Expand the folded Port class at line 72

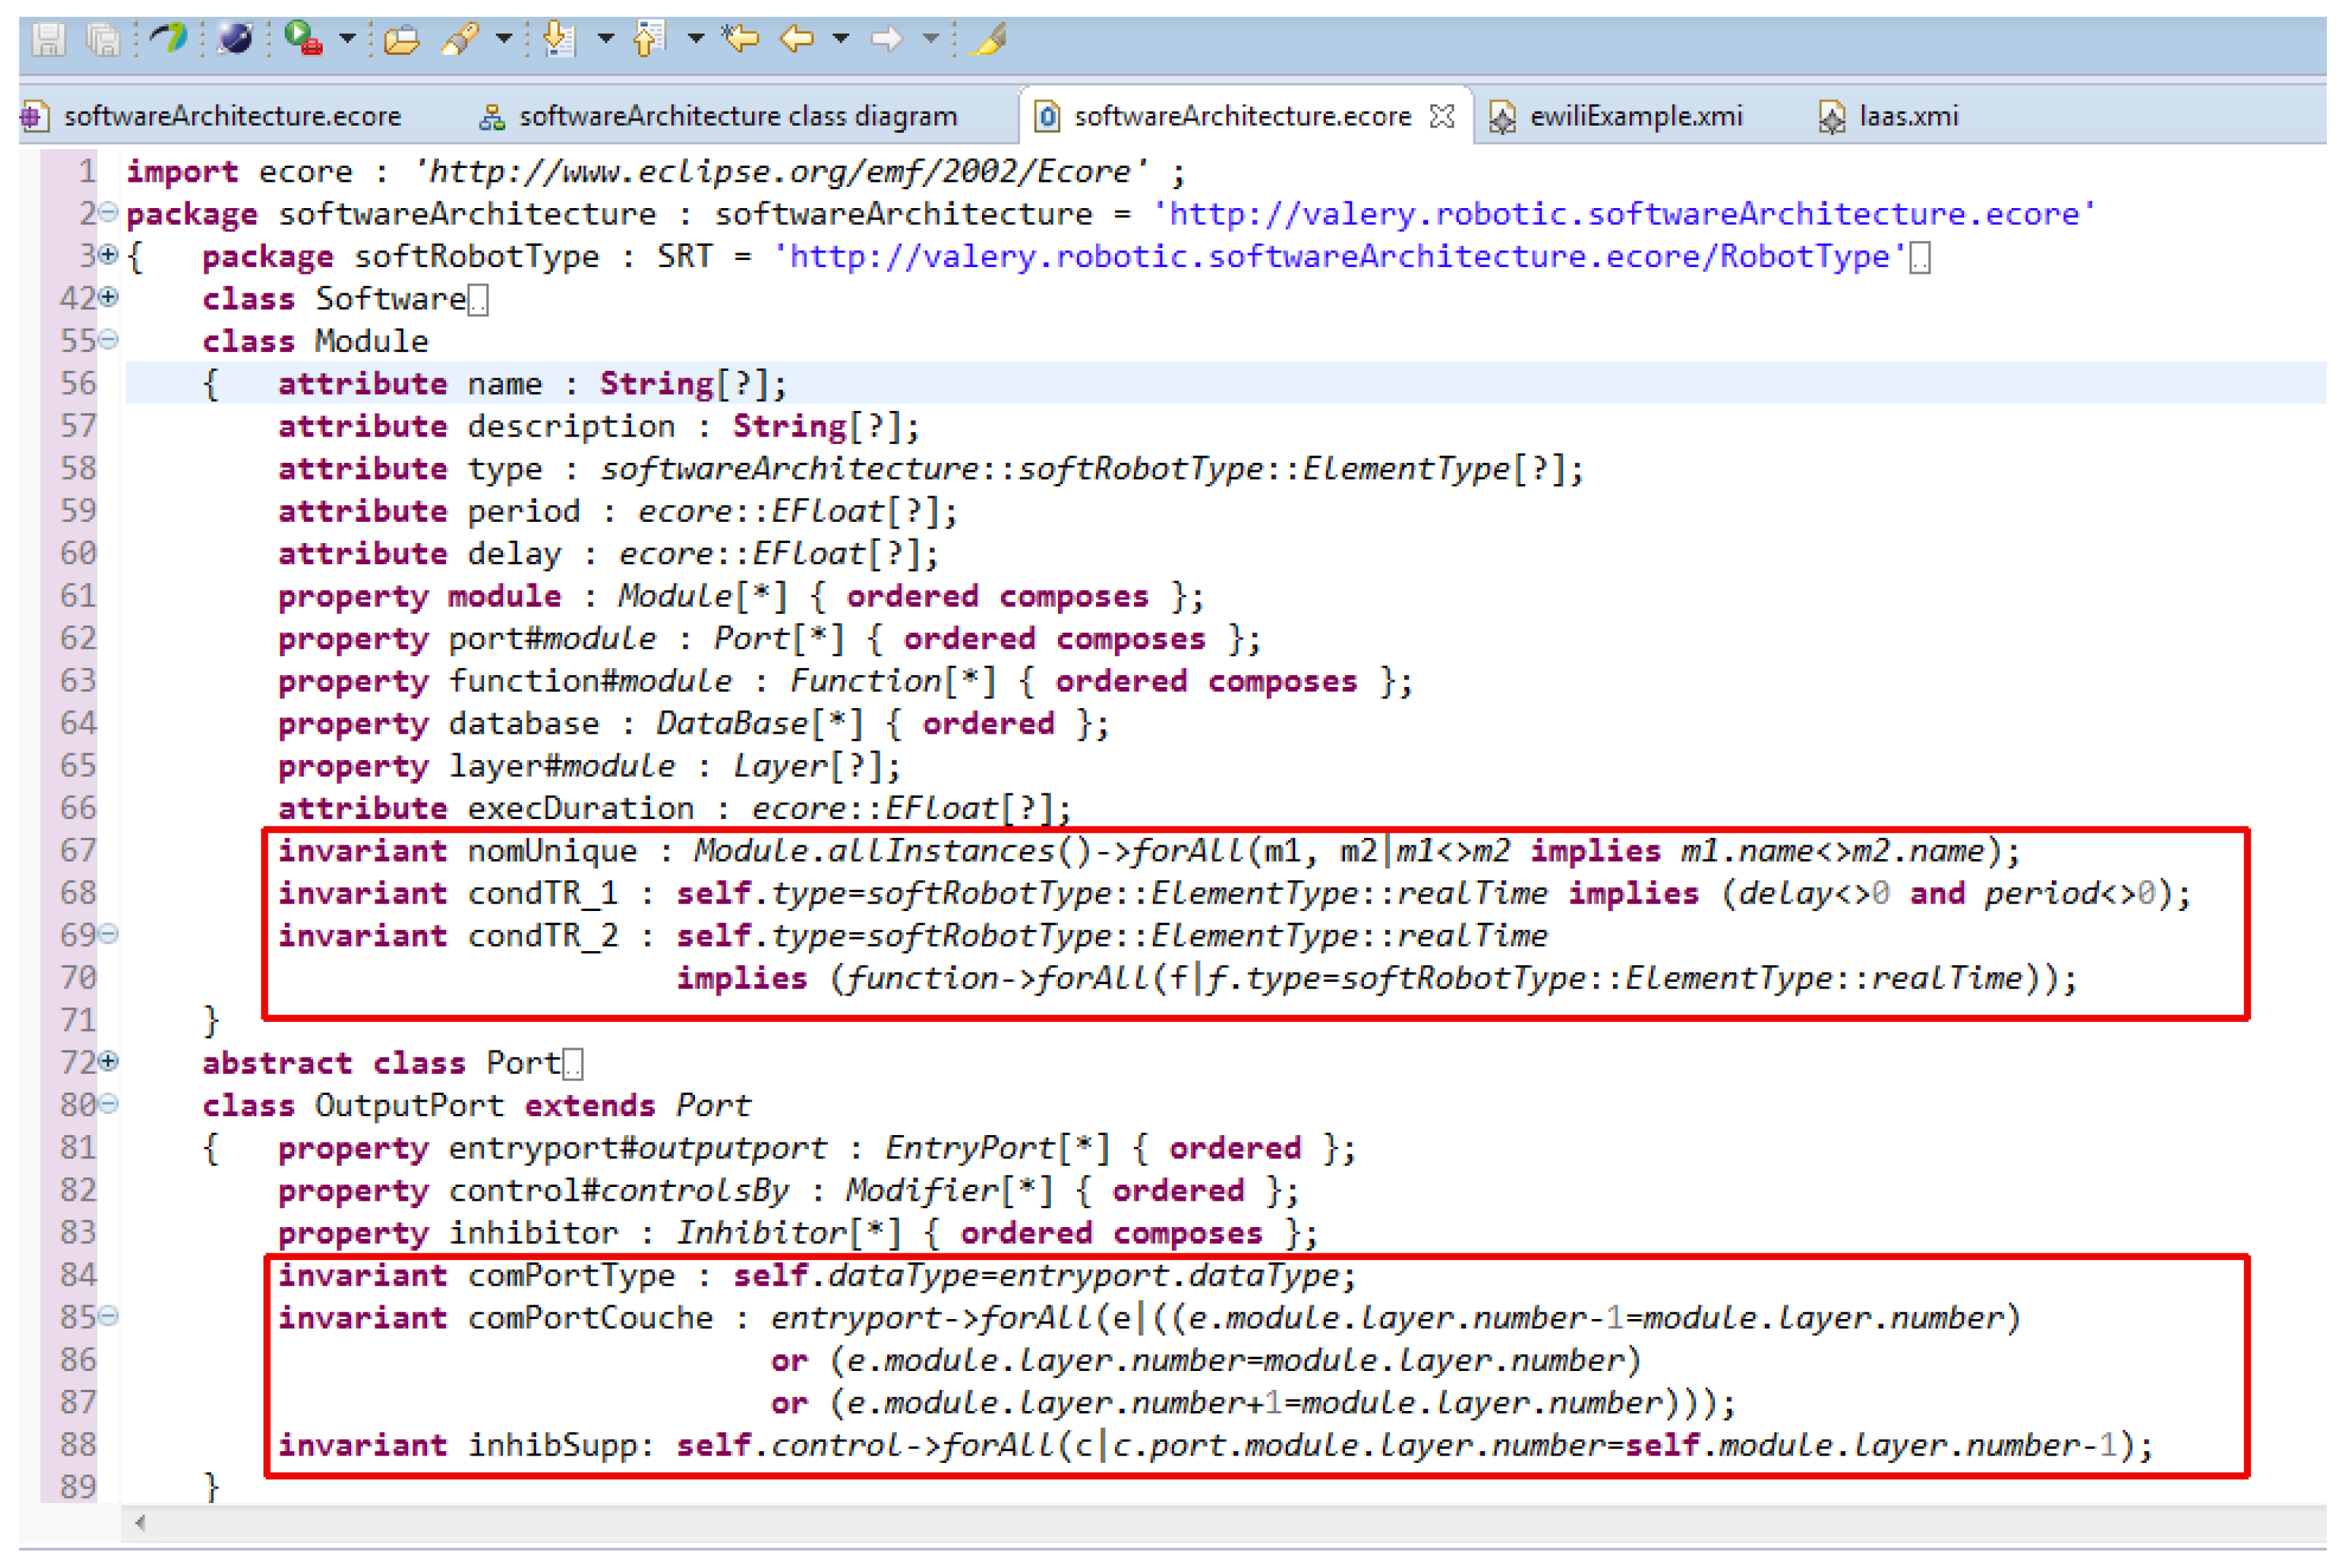pyautogui.click(x=109, y=1061)
